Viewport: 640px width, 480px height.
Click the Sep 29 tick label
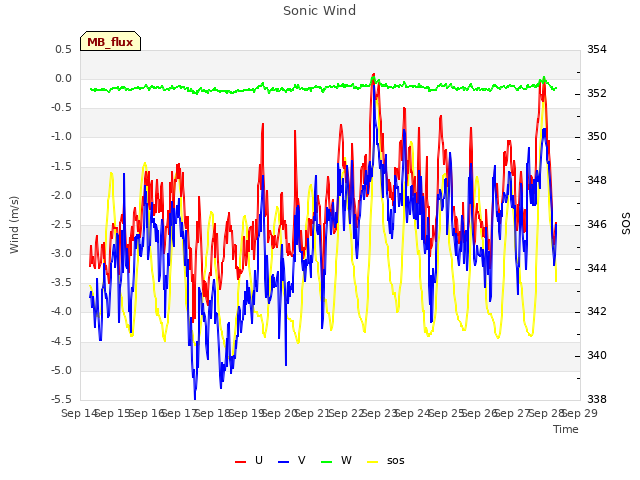pyautogui.click(x=580, y=413)
